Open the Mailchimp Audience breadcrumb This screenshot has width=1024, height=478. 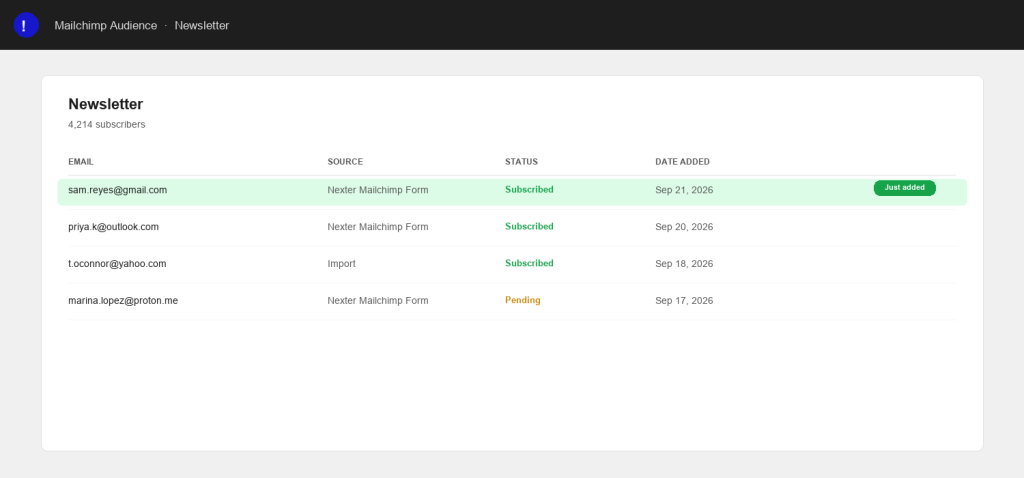tap(106, 25)
